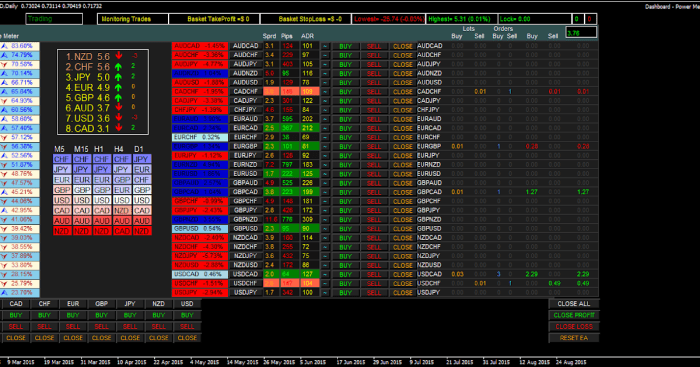Click the tilde icon beside USDJPY row
Image resolution: width=700 pixels, height=367 pixels.
(x=325, y=292)
